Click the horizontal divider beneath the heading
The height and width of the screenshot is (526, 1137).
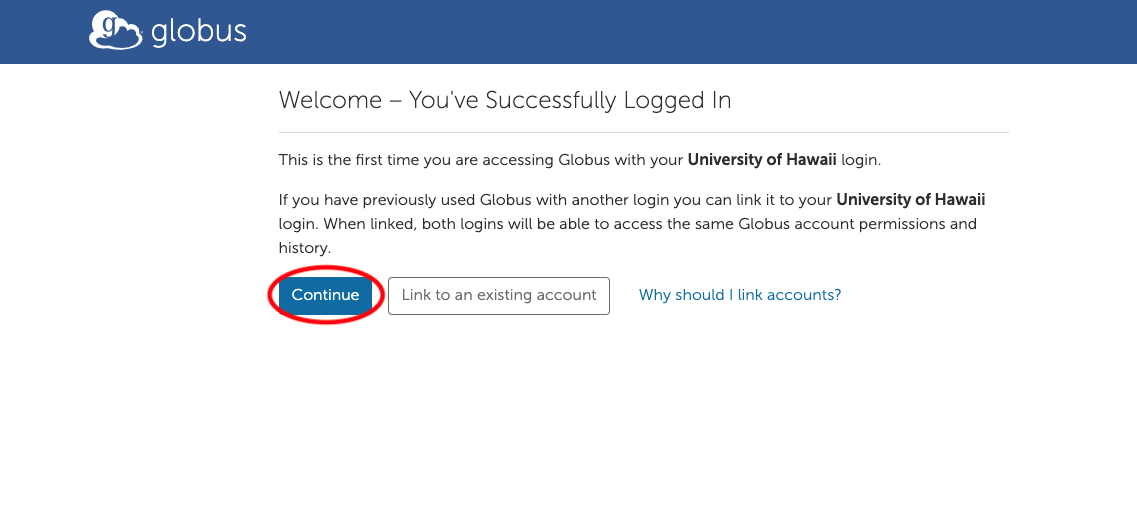(644, 133)
